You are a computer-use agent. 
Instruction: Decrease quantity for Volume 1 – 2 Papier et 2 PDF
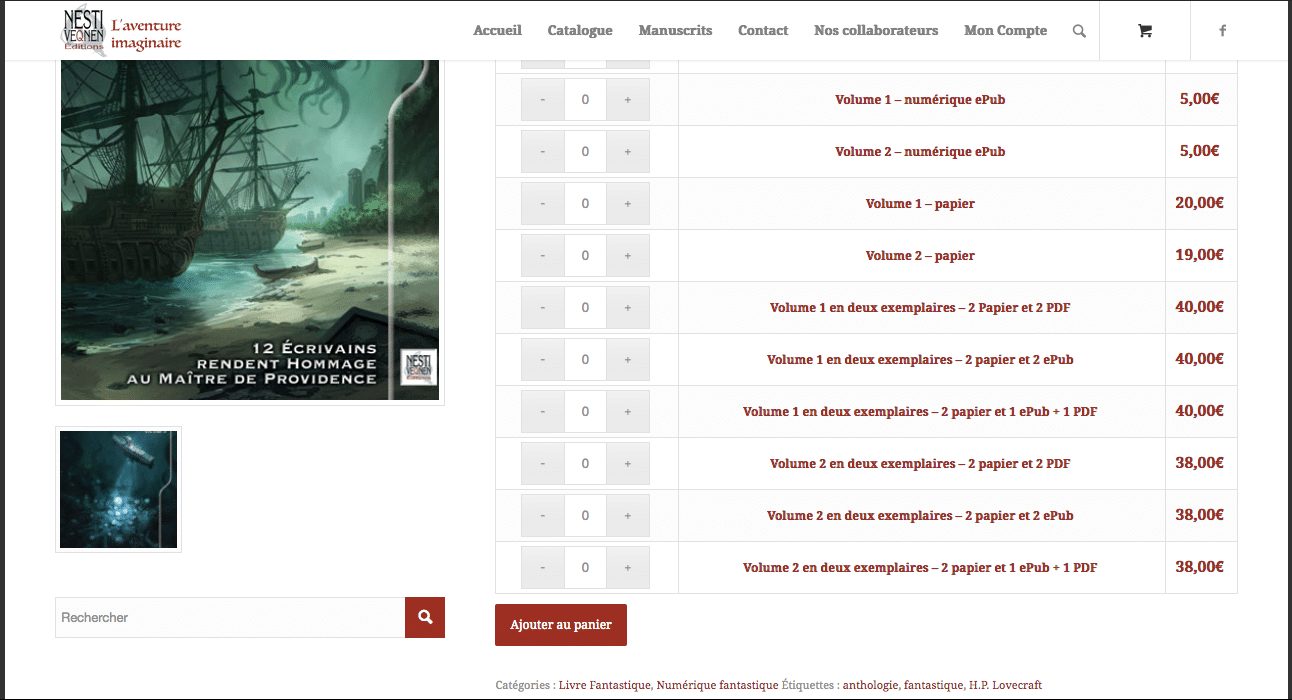[x=543, y=308]
